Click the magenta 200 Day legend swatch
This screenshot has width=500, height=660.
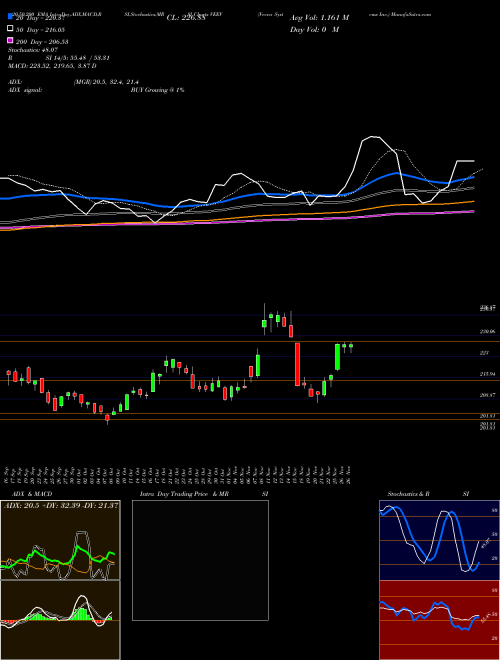click(x=10, y=41)
